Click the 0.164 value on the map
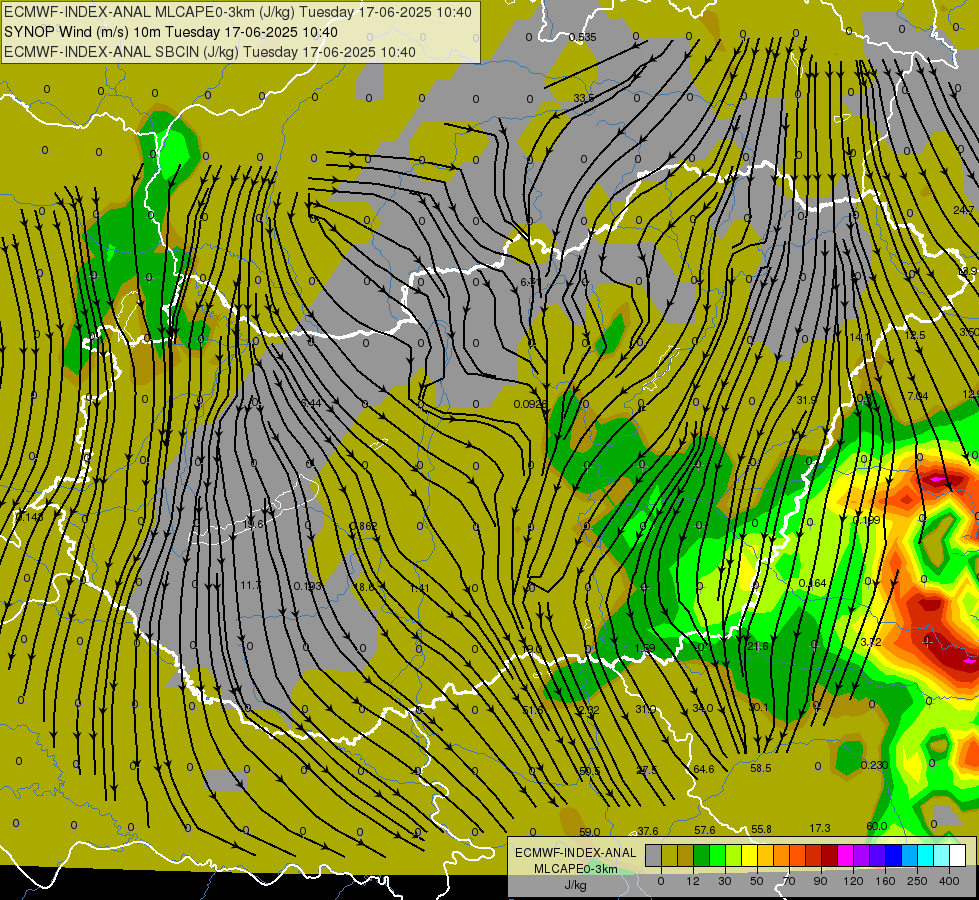This screenshot has height=900, width=979. 813,583
